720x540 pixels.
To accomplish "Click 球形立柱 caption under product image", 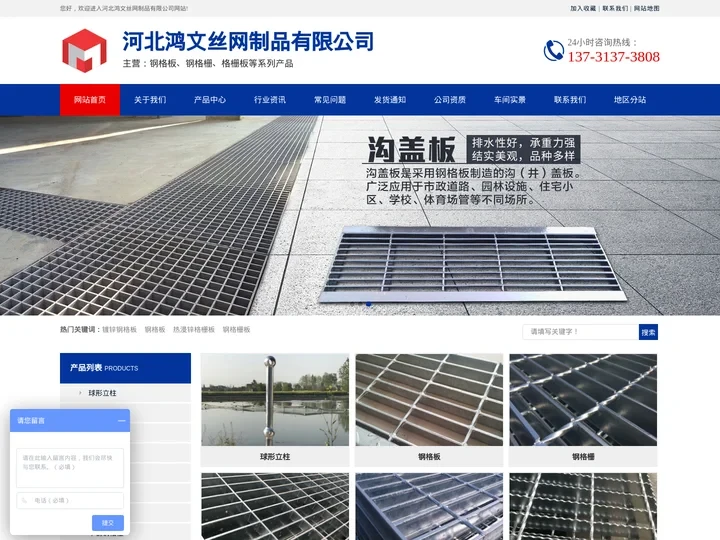I will click(275, 456).
